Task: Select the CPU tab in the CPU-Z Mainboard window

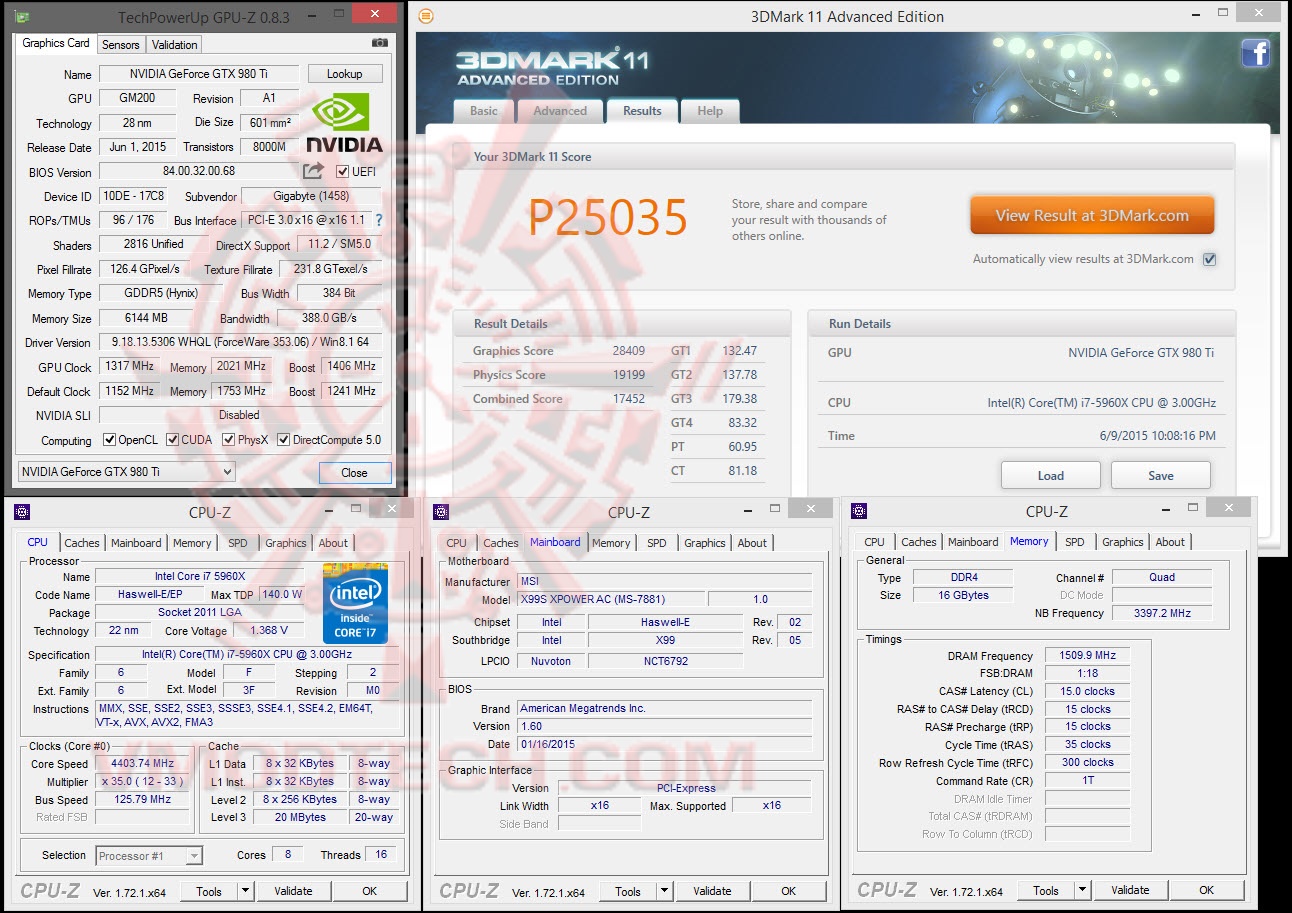Action: pyautogui.click(x=456, y=543)
